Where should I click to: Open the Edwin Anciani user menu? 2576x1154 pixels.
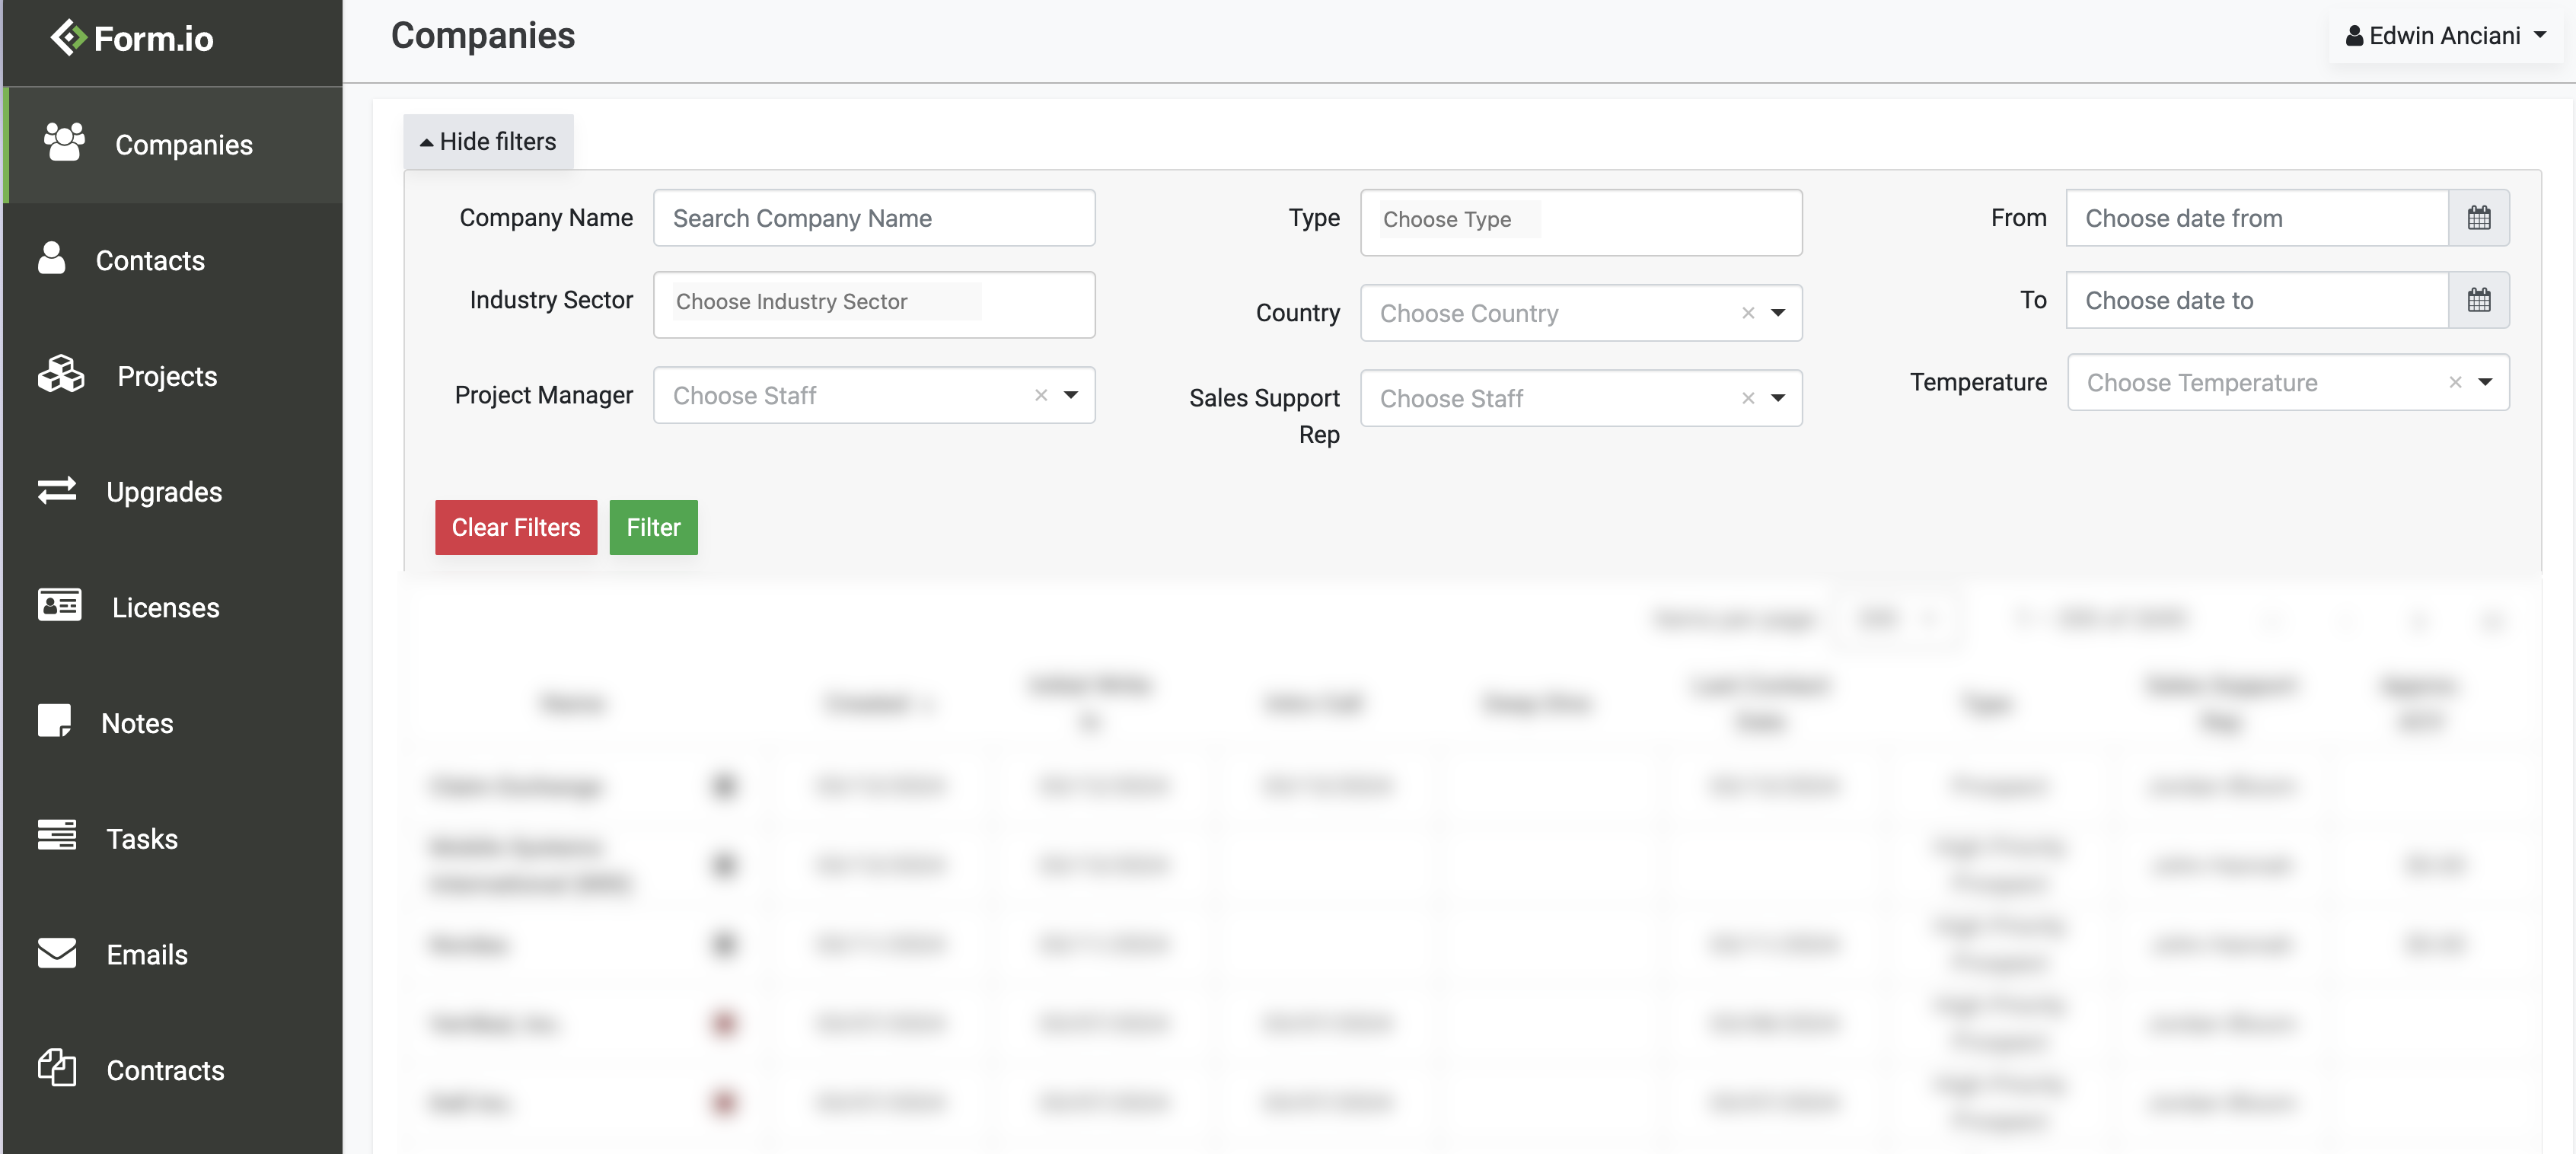pyautogui.click(x=2446, y=36)
